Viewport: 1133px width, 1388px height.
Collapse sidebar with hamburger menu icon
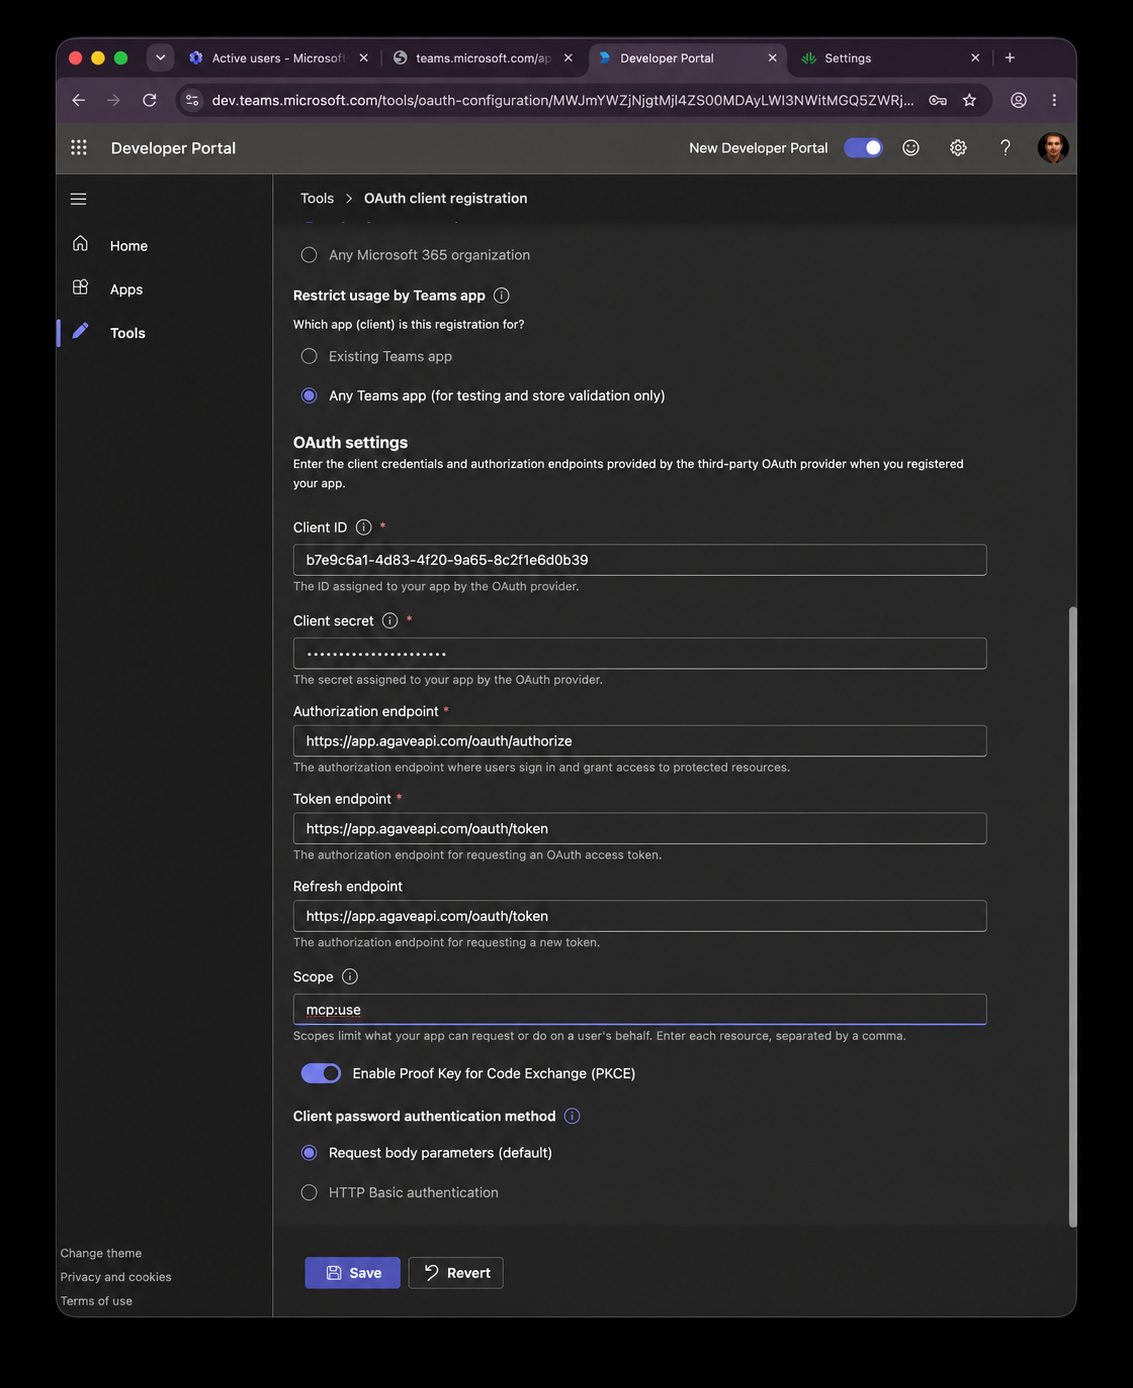coord(79,199)
